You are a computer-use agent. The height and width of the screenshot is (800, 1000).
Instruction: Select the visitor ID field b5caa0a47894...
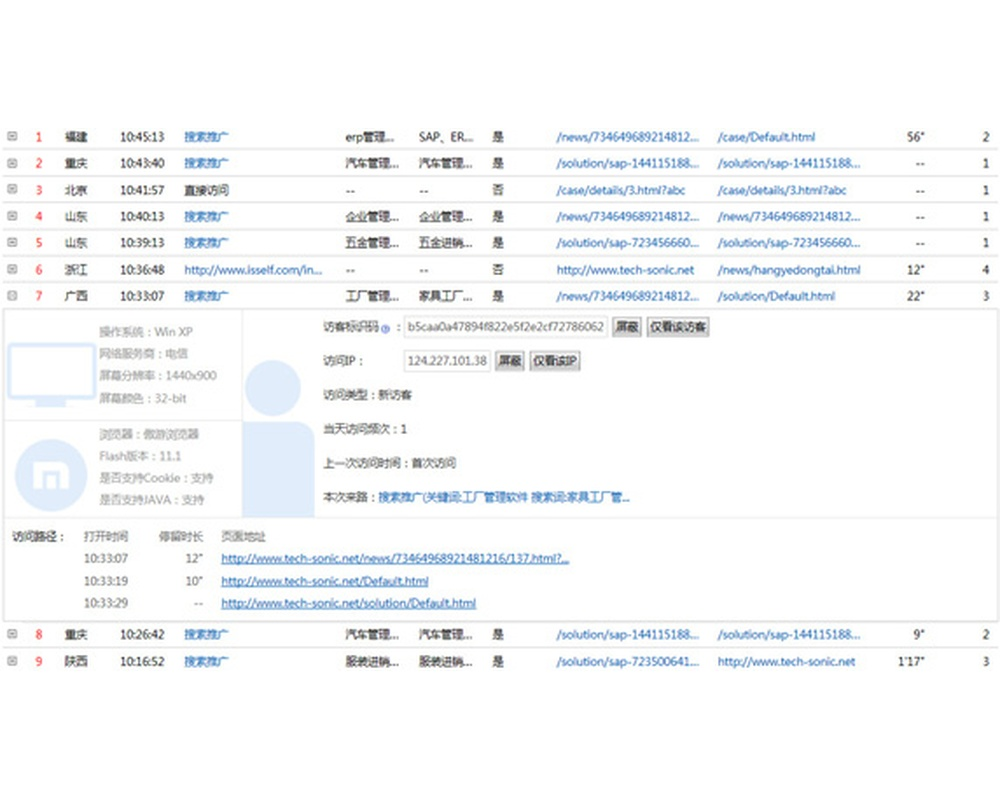pos(506,327)
